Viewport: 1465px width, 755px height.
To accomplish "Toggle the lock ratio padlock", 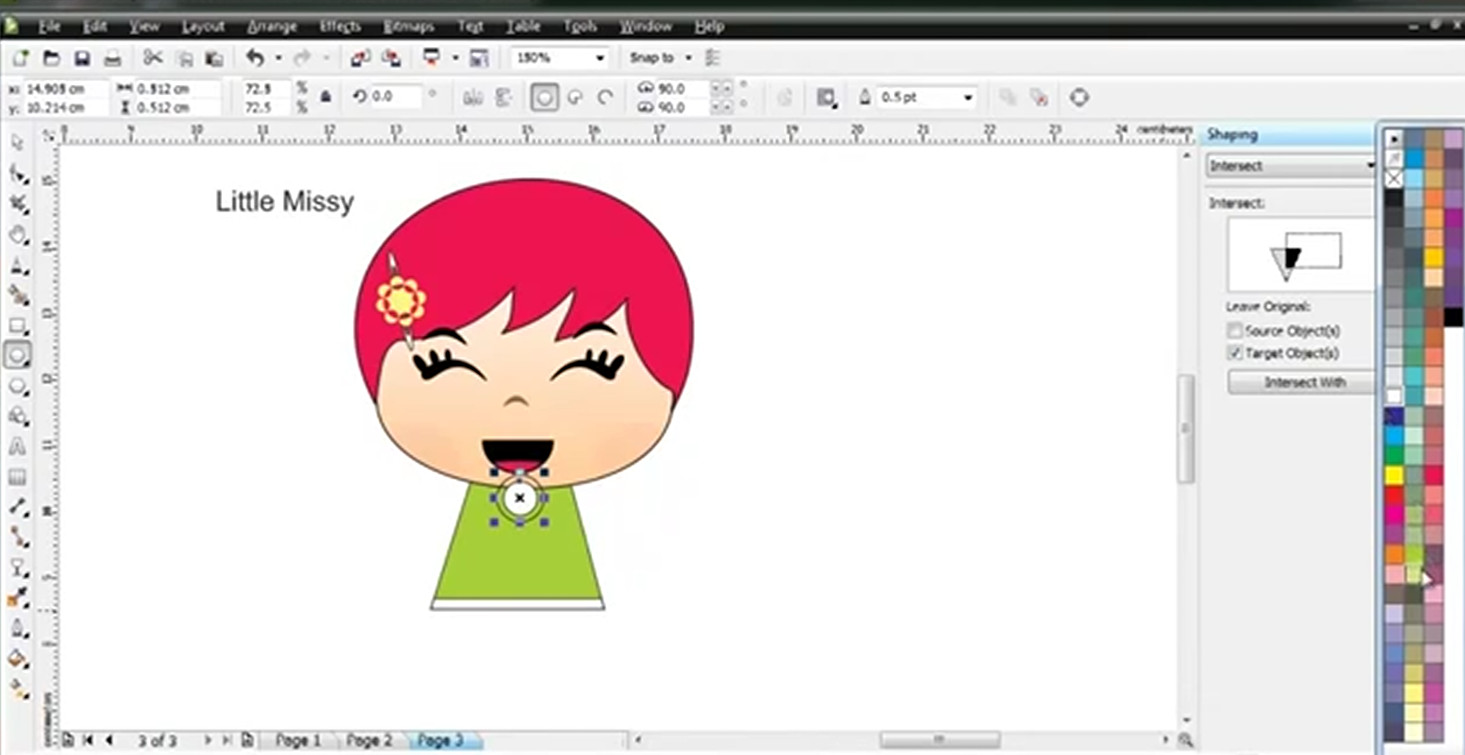I will 325,97.
